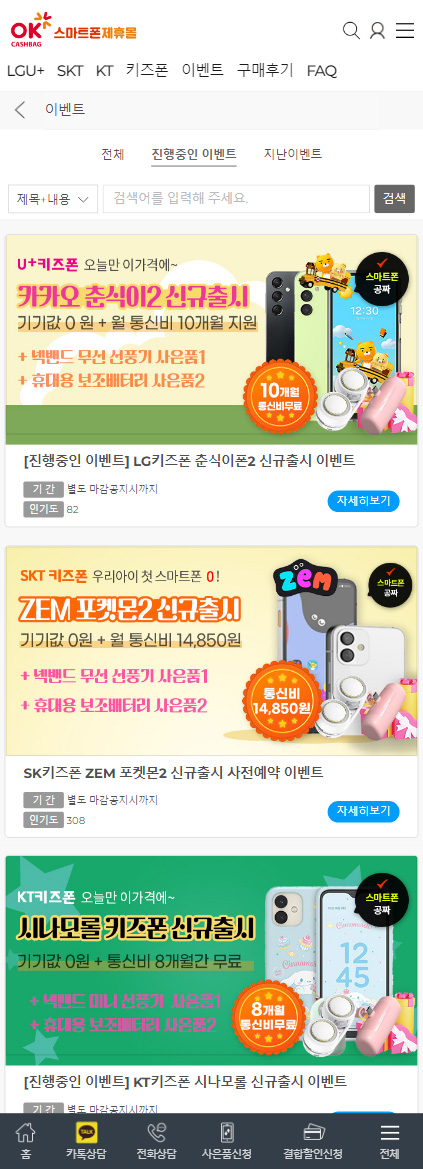The height and width of the screenshot is (1169, 423).
Task: Click 자세히보기 for the LG키즈폰 event
Action: 363,501
